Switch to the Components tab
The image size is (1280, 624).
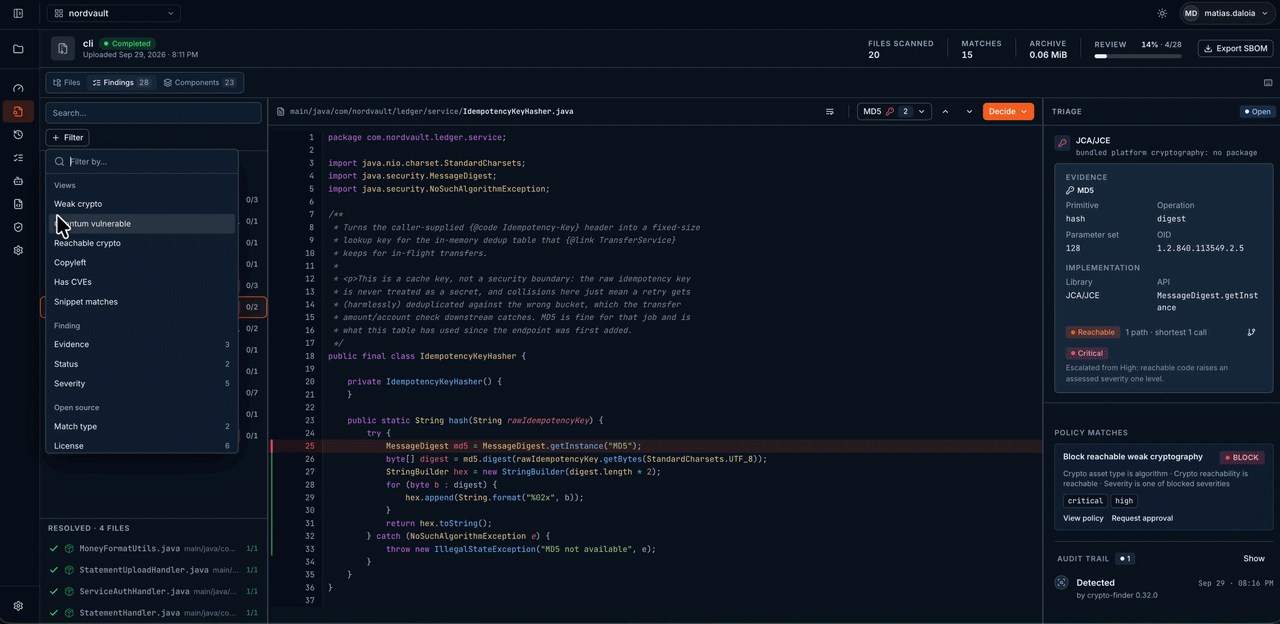pos(200,83)
